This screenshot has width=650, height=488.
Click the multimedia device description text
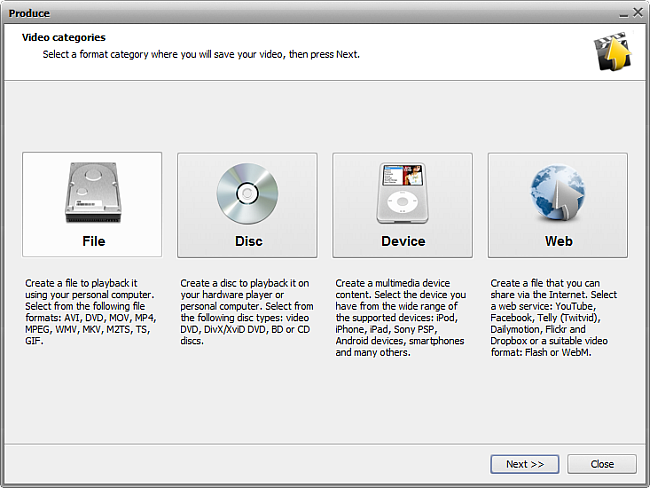400,318
